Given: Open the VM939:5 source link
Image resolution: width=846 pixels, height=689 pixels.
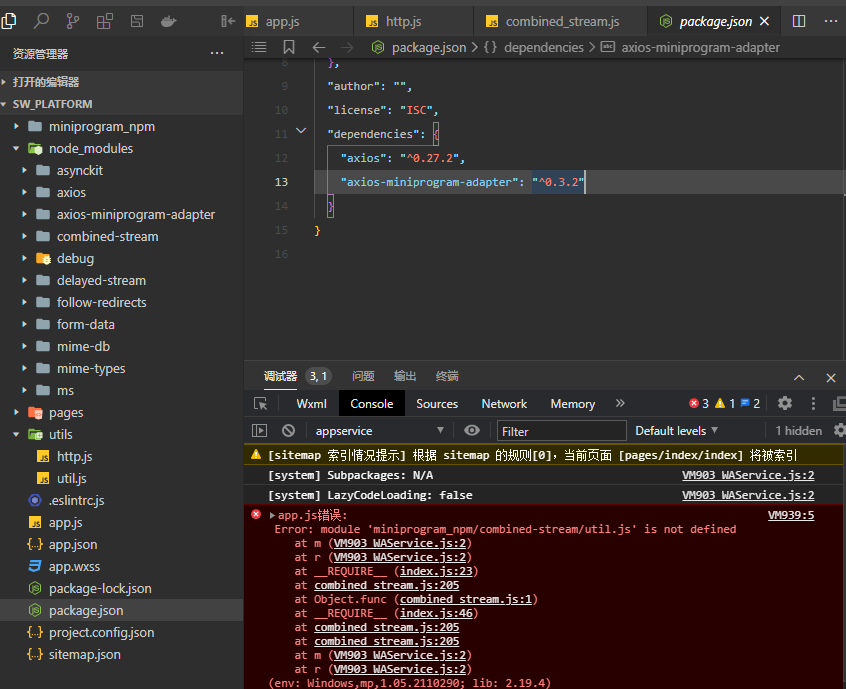Looking at the screenshot, I should pos(790,515).
